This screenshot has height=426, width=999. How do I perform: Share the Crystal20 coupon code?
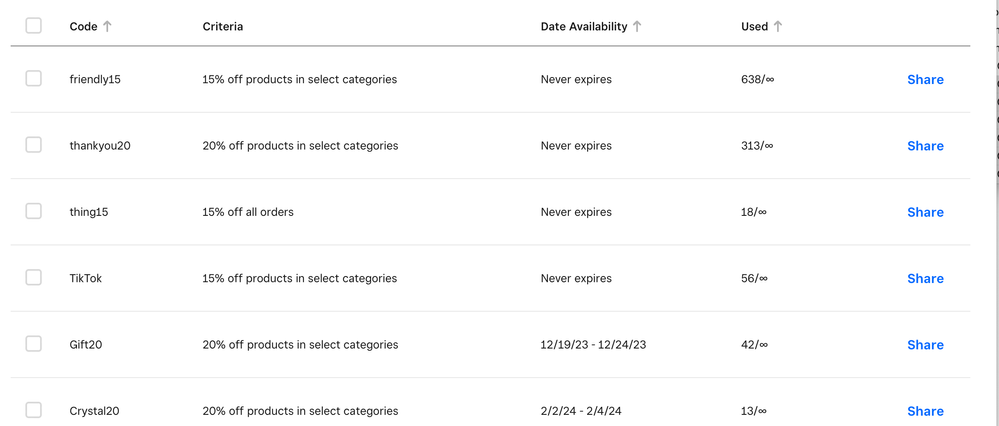pyautogui.click(x=925, y=411)
